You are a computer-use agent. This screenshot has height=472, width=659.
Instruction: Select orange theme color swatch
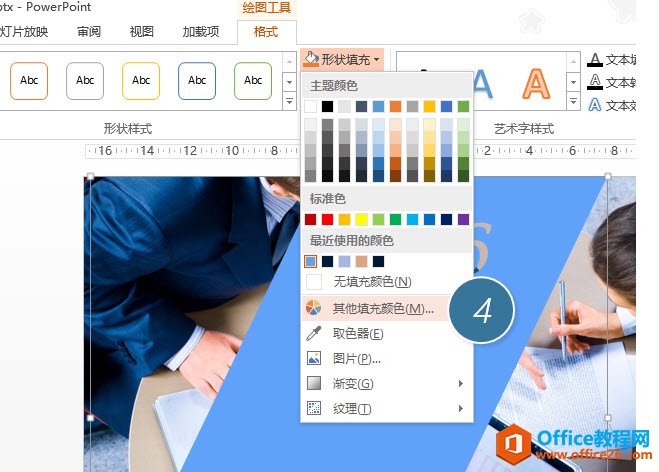coord(395,106)
